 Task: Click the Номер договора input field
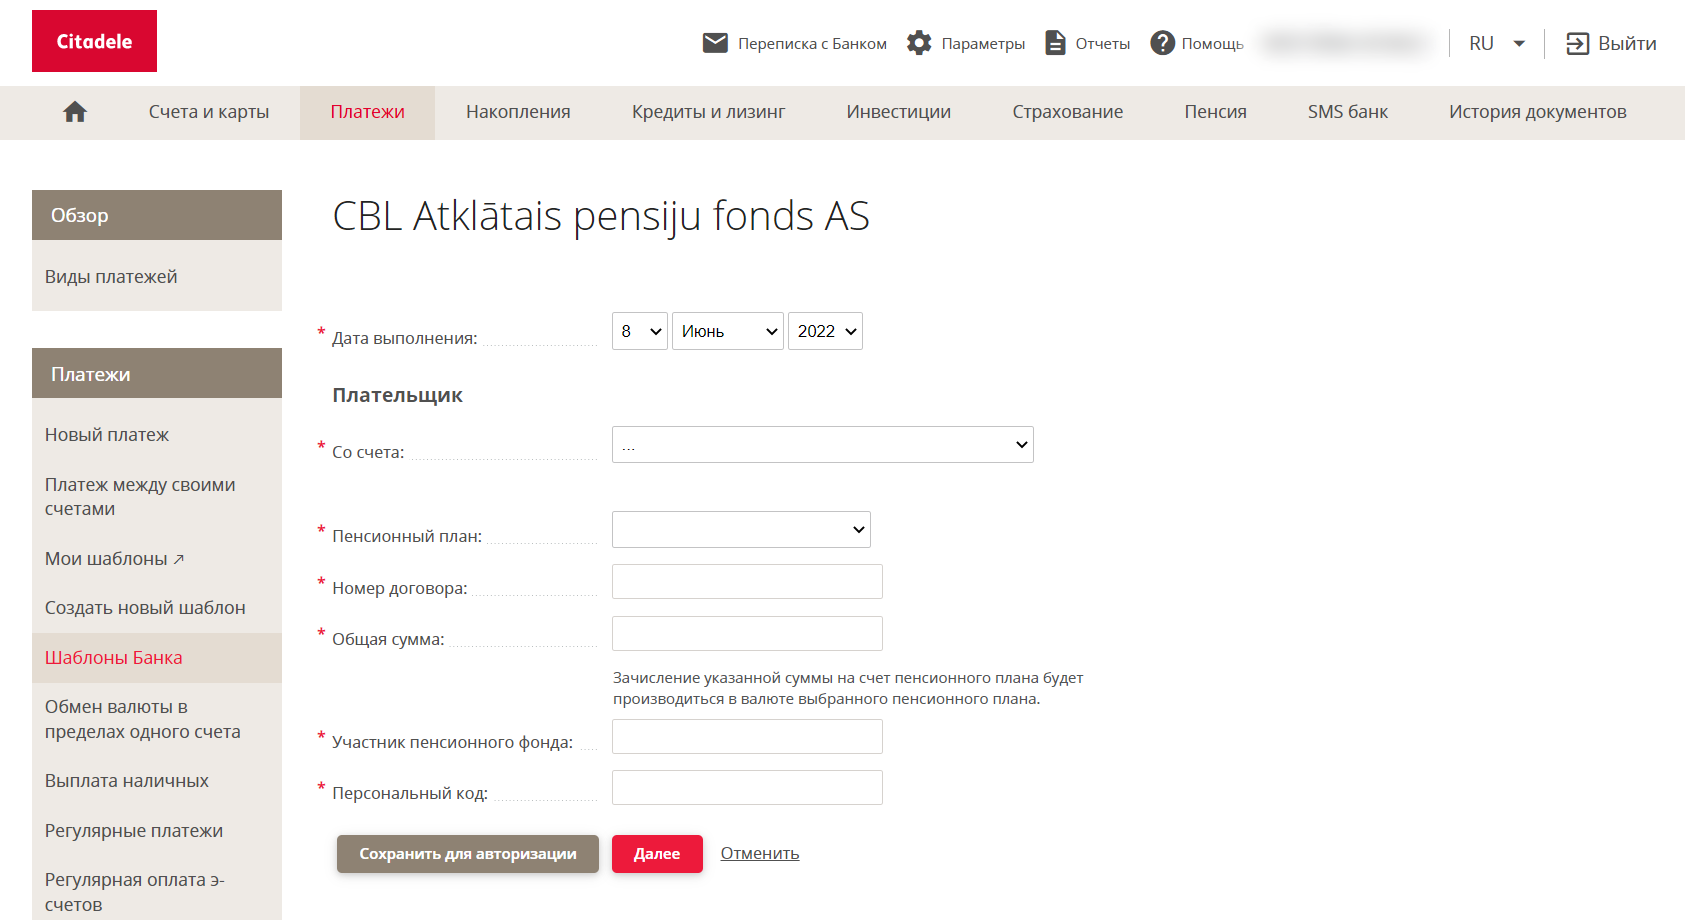coord(747,582)
